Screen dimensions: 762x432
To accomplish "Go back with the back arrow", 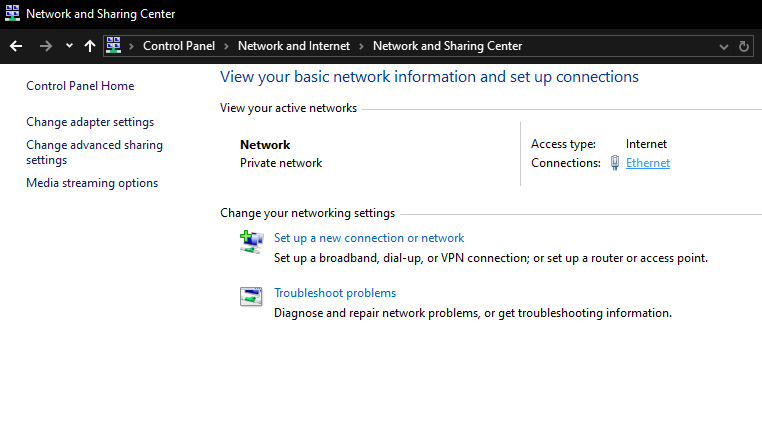I will point(16,46).
